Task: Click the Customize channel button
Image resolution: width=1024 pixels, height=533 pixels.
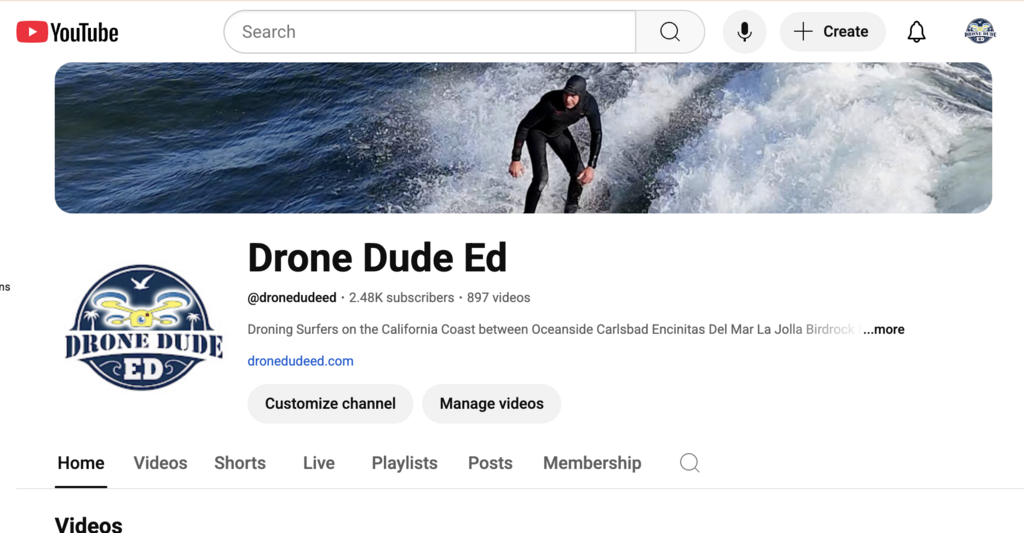Action: 330,404
